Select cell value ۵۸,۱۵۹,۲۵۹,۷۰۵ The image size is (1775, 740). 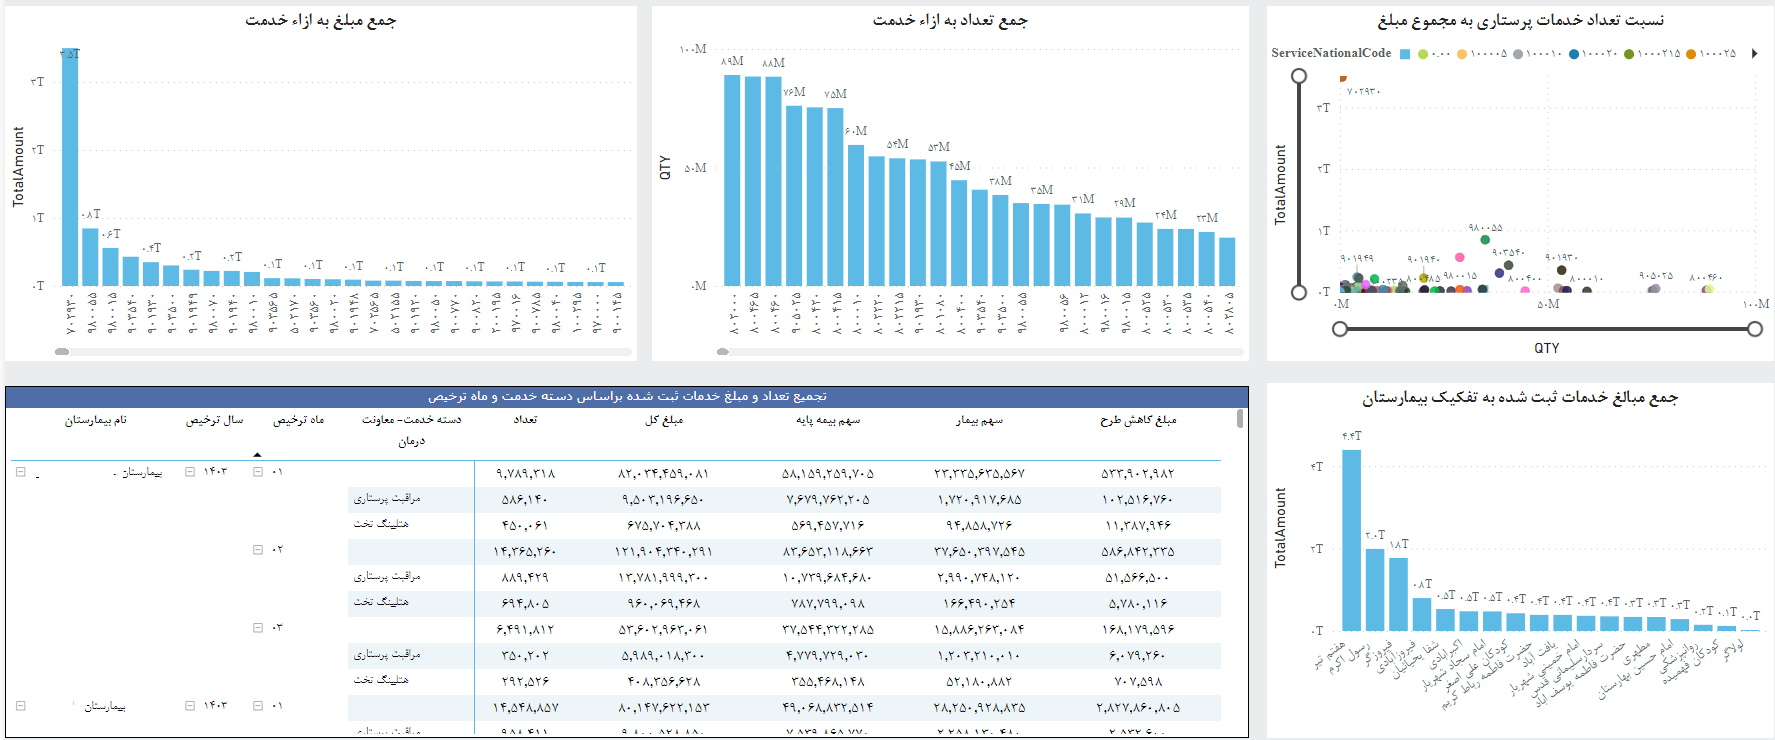coord(828,473)
